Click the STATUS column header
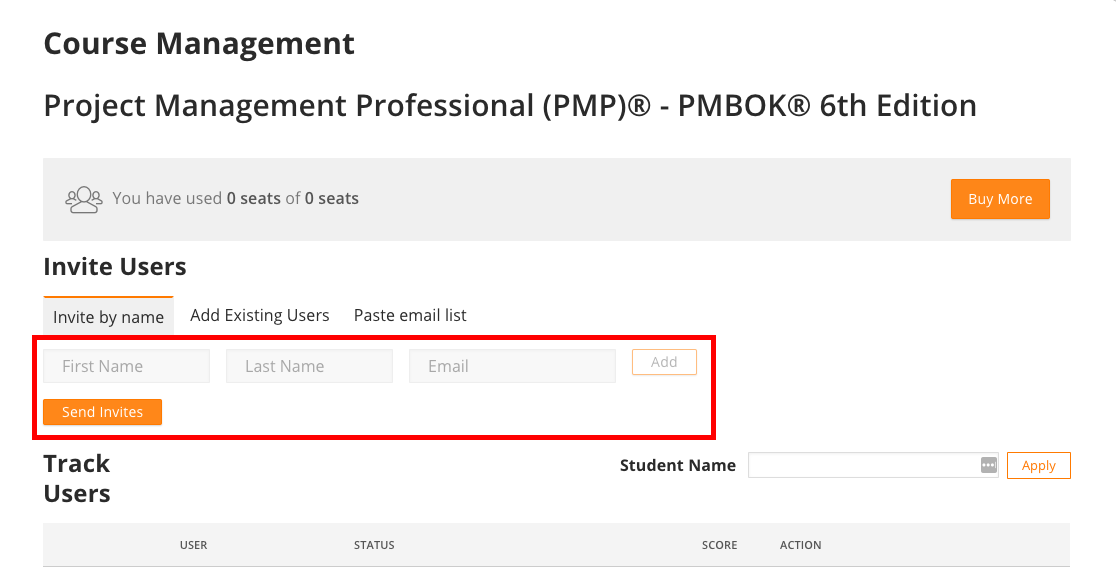 point(374,545)
